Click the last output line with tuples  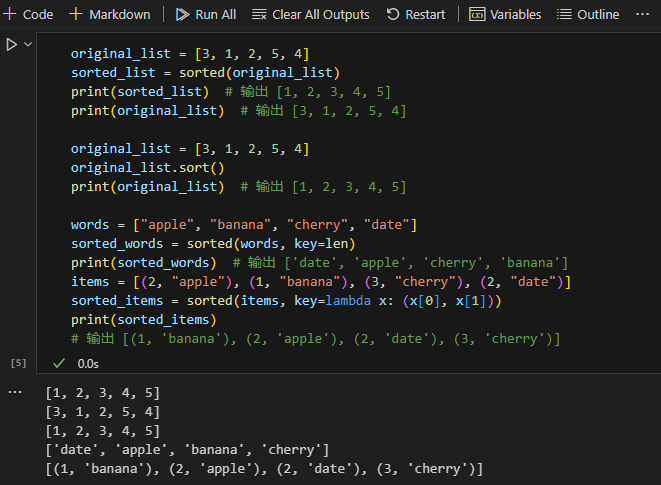pyautogui.click(x=264, y=469)
